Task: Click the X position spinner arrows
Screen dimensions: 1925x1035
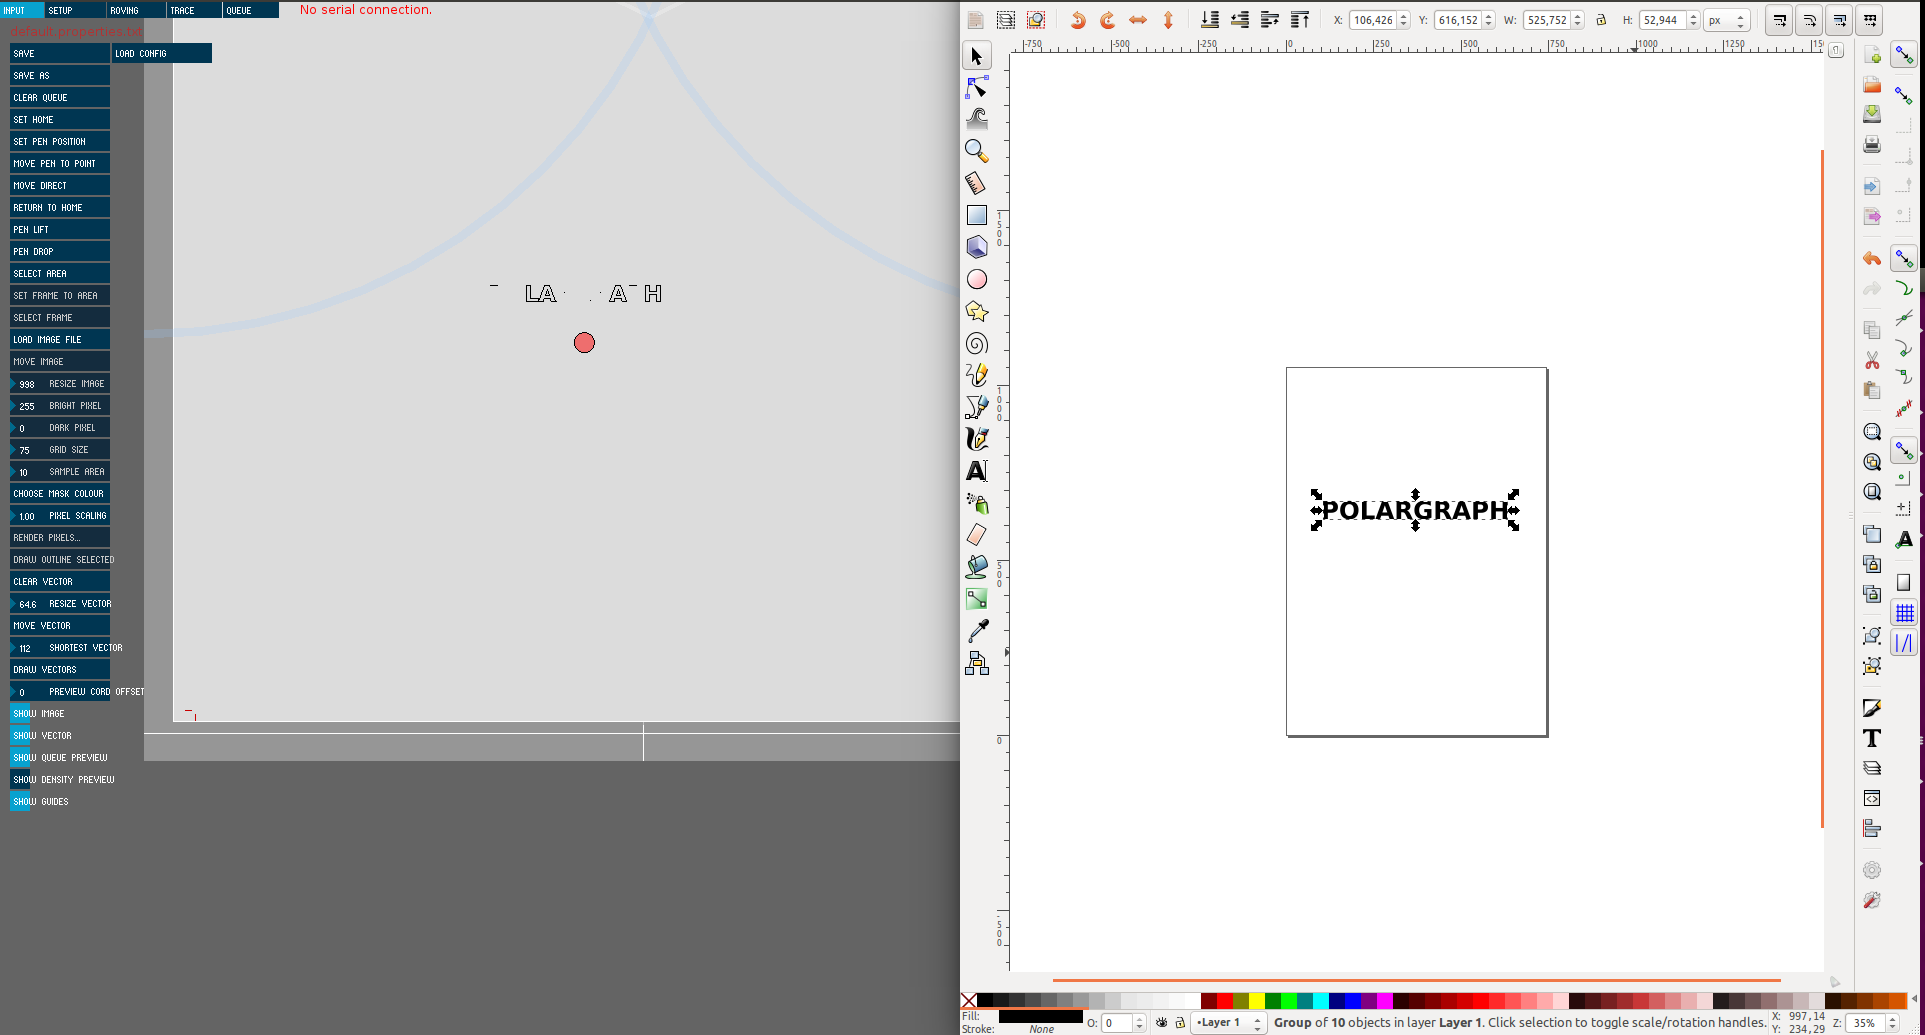Action: [1404, 20]
